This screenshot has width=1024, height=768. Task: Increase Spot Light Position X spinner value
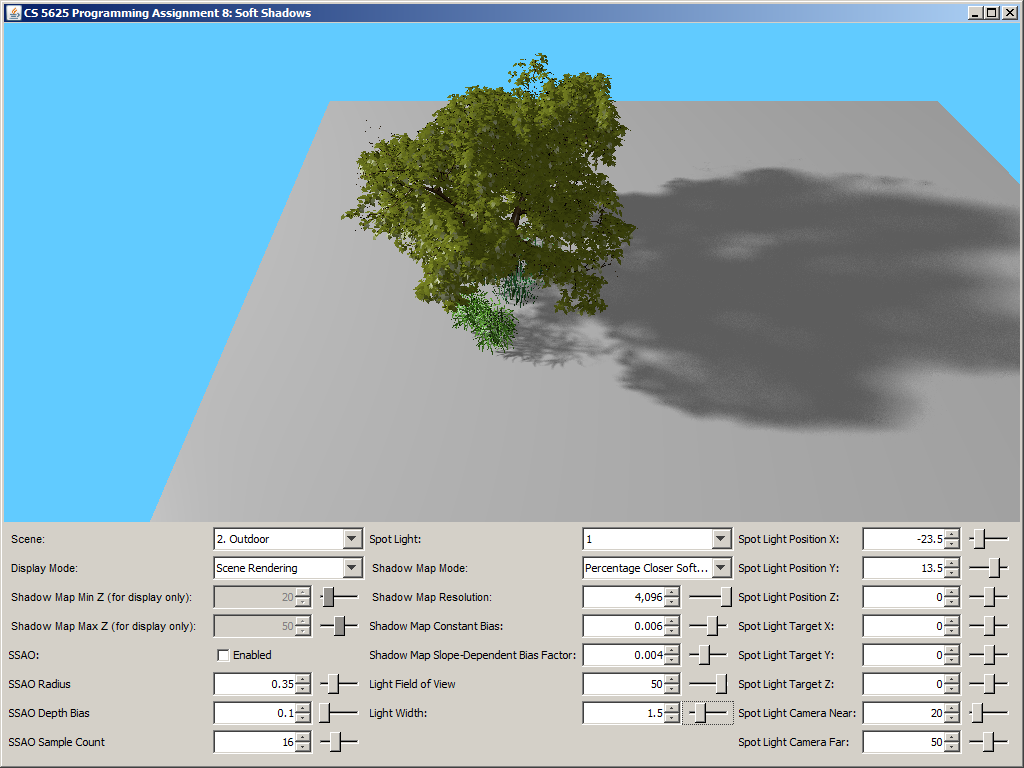[951, 534]
